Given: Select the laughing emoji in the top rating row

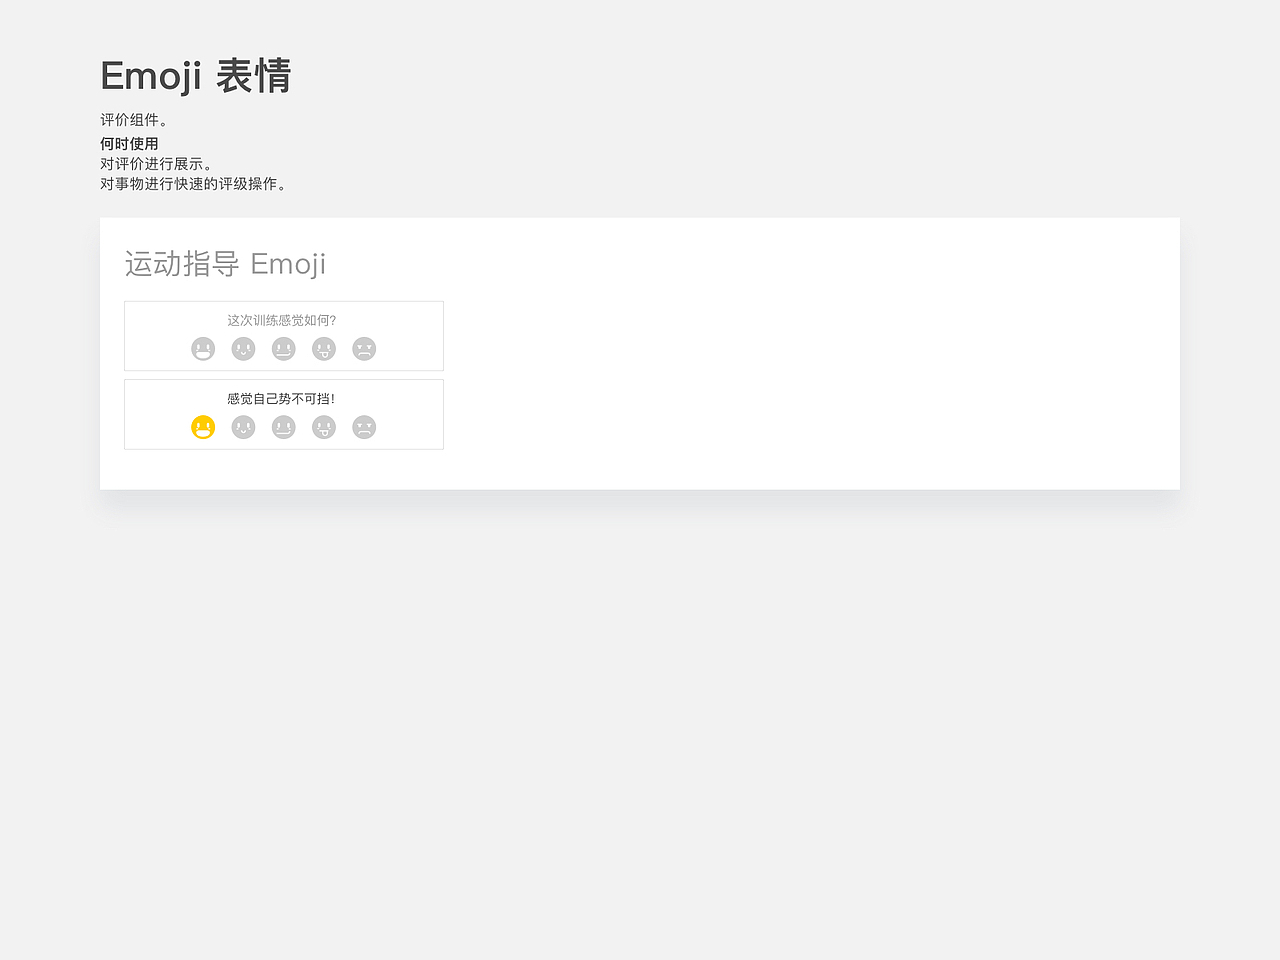Looking at the screenshot, I should click(x=203, y=348).
